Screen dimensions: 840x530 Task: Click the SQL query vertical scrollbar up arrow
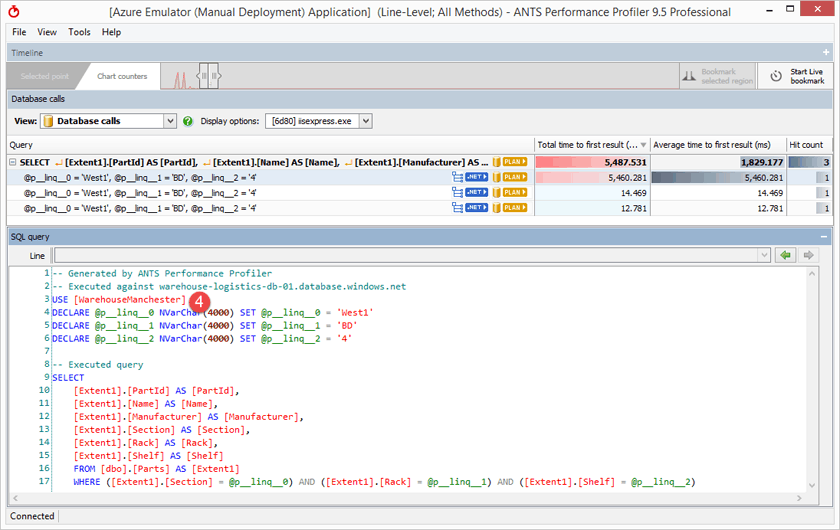click(812, 273)
